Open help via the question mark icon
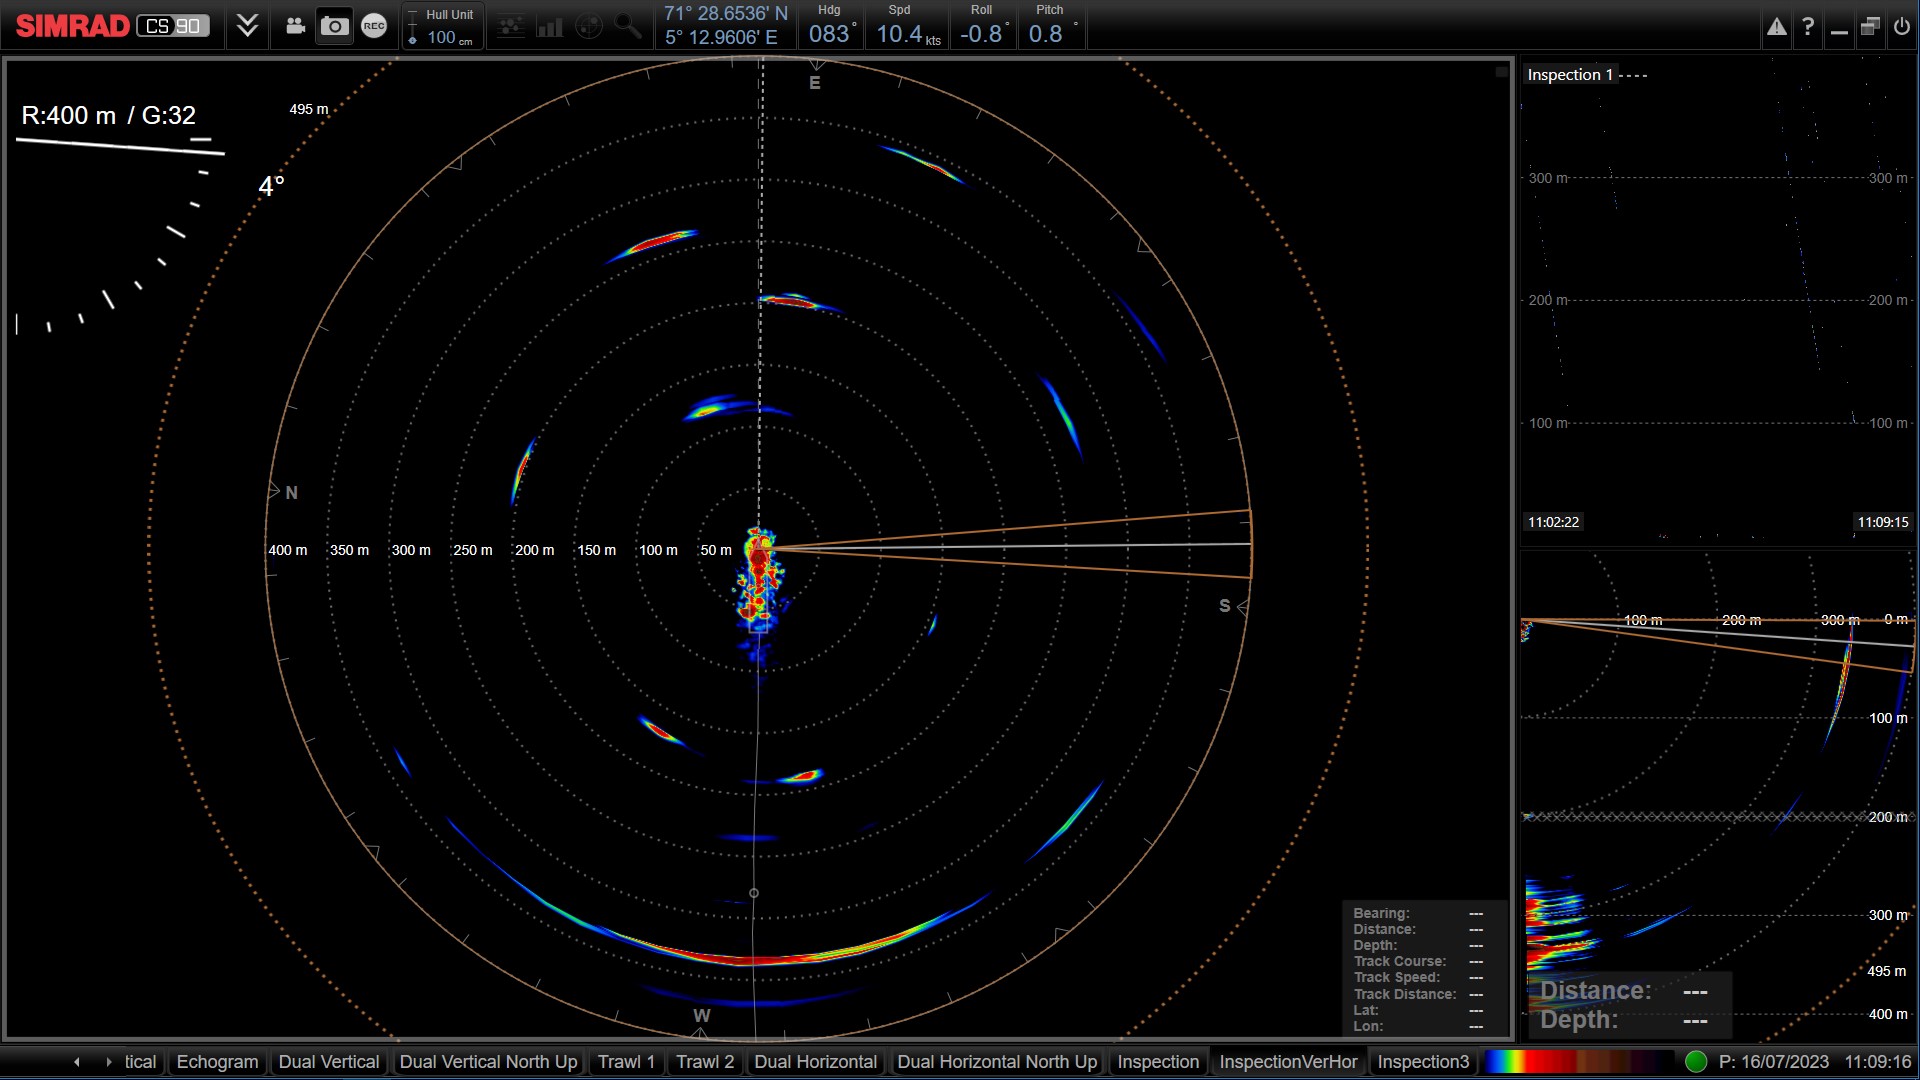The width and height of the screenshot is (1920, 1080). click(1808, 27)
